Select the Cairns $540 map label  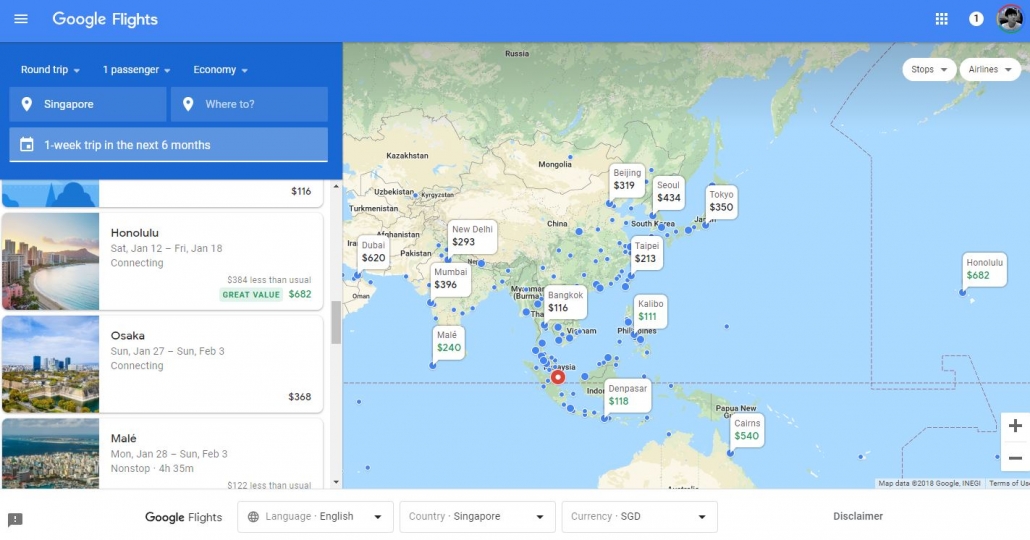[x=747, y=430]
